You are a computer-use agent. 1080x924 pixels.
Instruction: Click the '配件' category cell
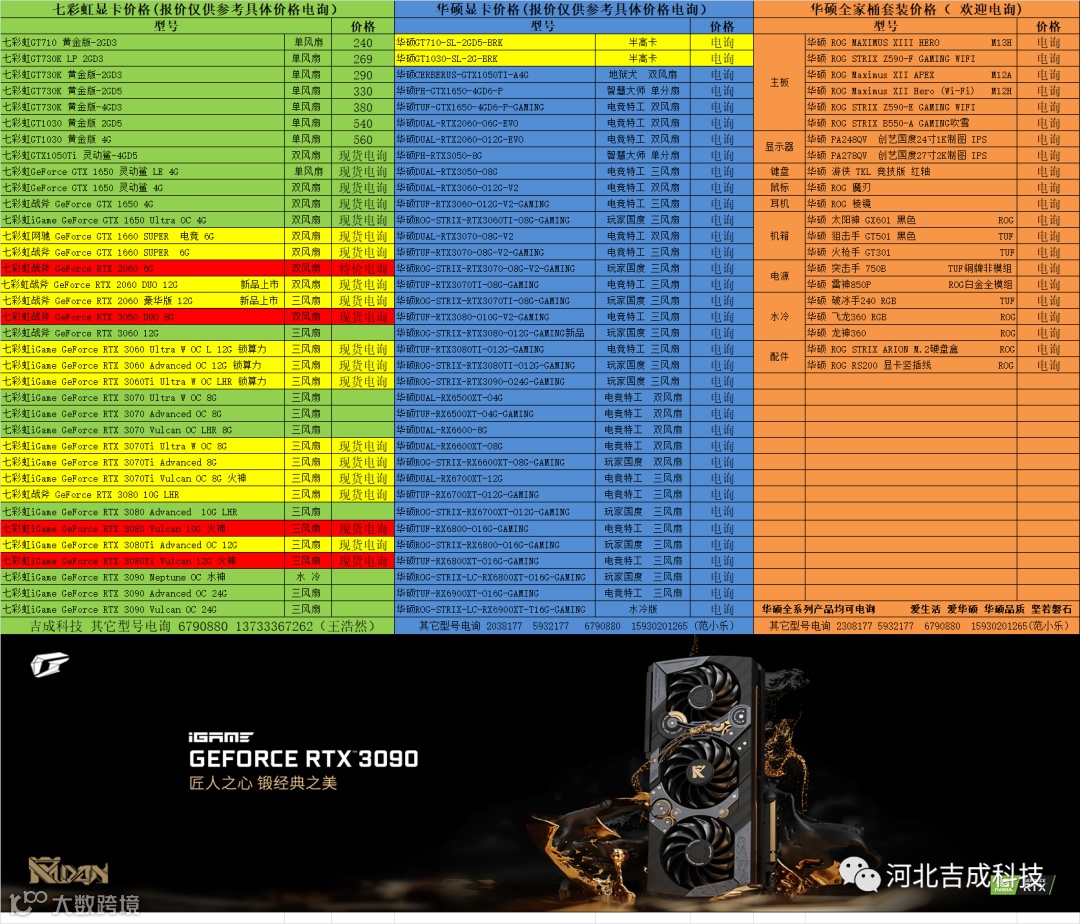tap(779, 357)
